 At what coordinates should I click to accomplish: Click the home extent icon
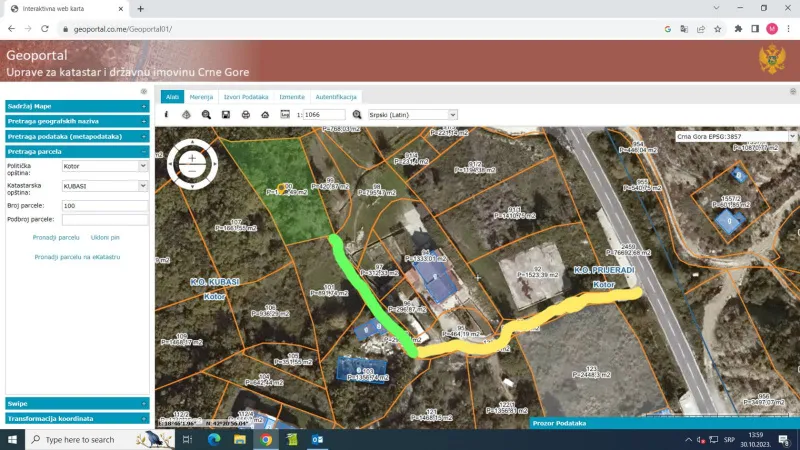265,115
